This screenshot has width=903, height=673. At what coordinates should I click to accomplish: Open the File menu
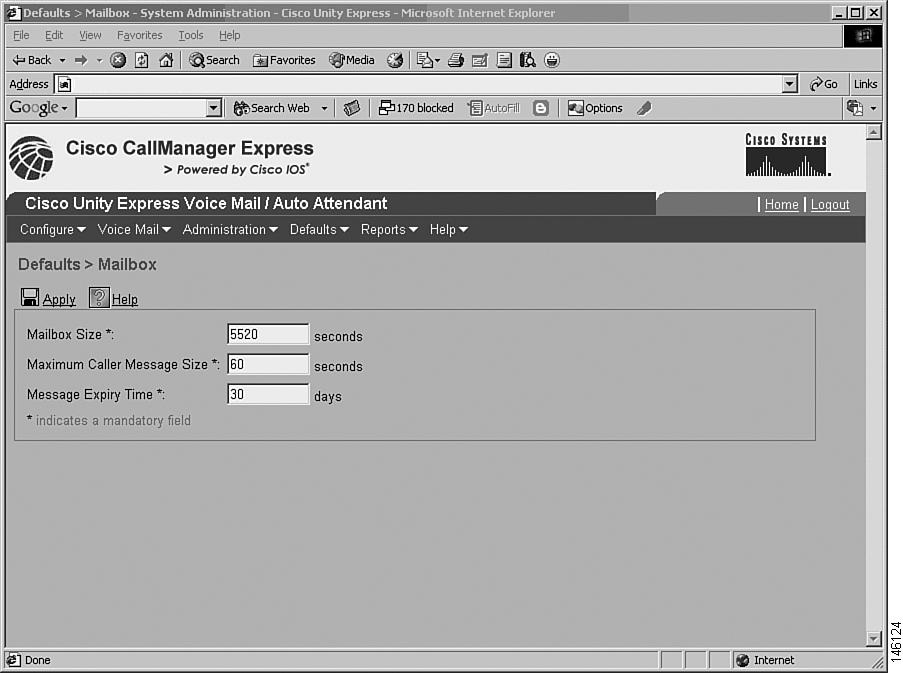click(21, 36)
